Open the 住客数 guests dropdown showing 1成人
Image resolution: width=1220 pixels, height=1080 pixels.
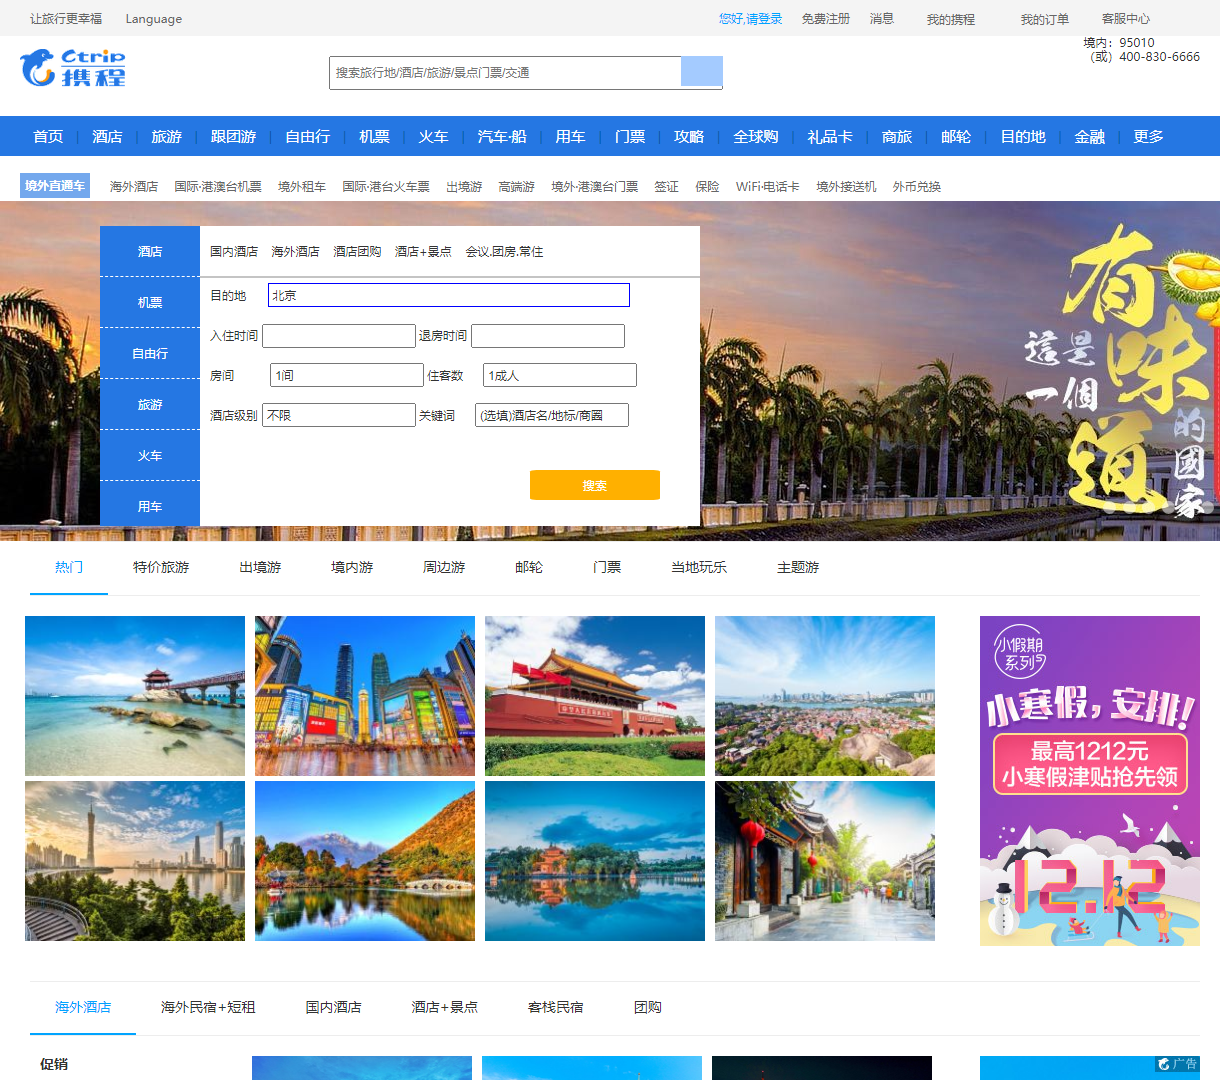pyautogui.click(x=558, y=374)
